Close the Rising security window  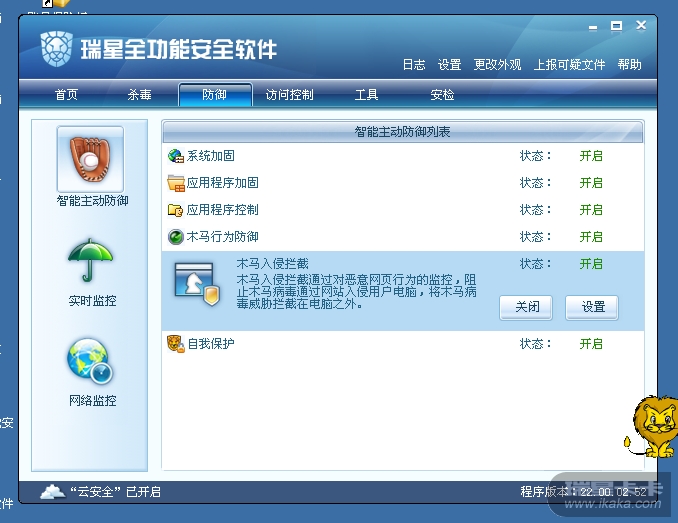pos(641,26)
